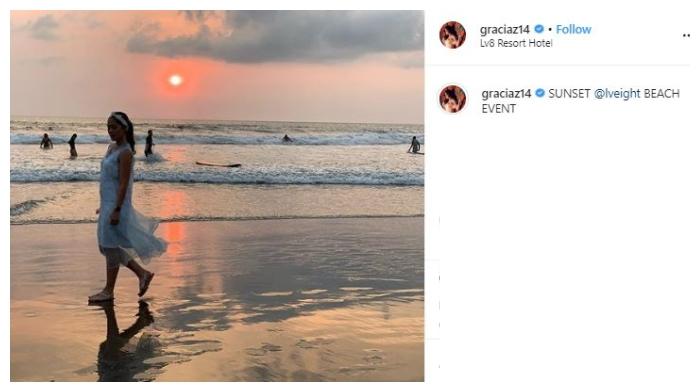
Task: Click the group of swimmers at left
Action: pyautogui.click(x=59, y=143)
